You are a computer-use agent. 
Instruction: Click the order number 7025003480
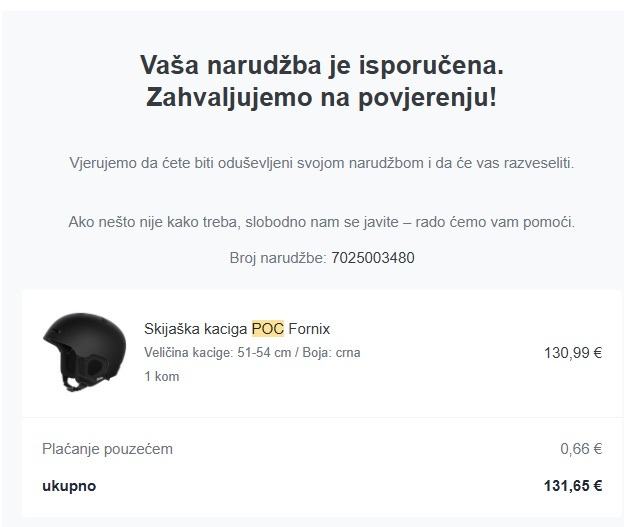pos(372,258)
